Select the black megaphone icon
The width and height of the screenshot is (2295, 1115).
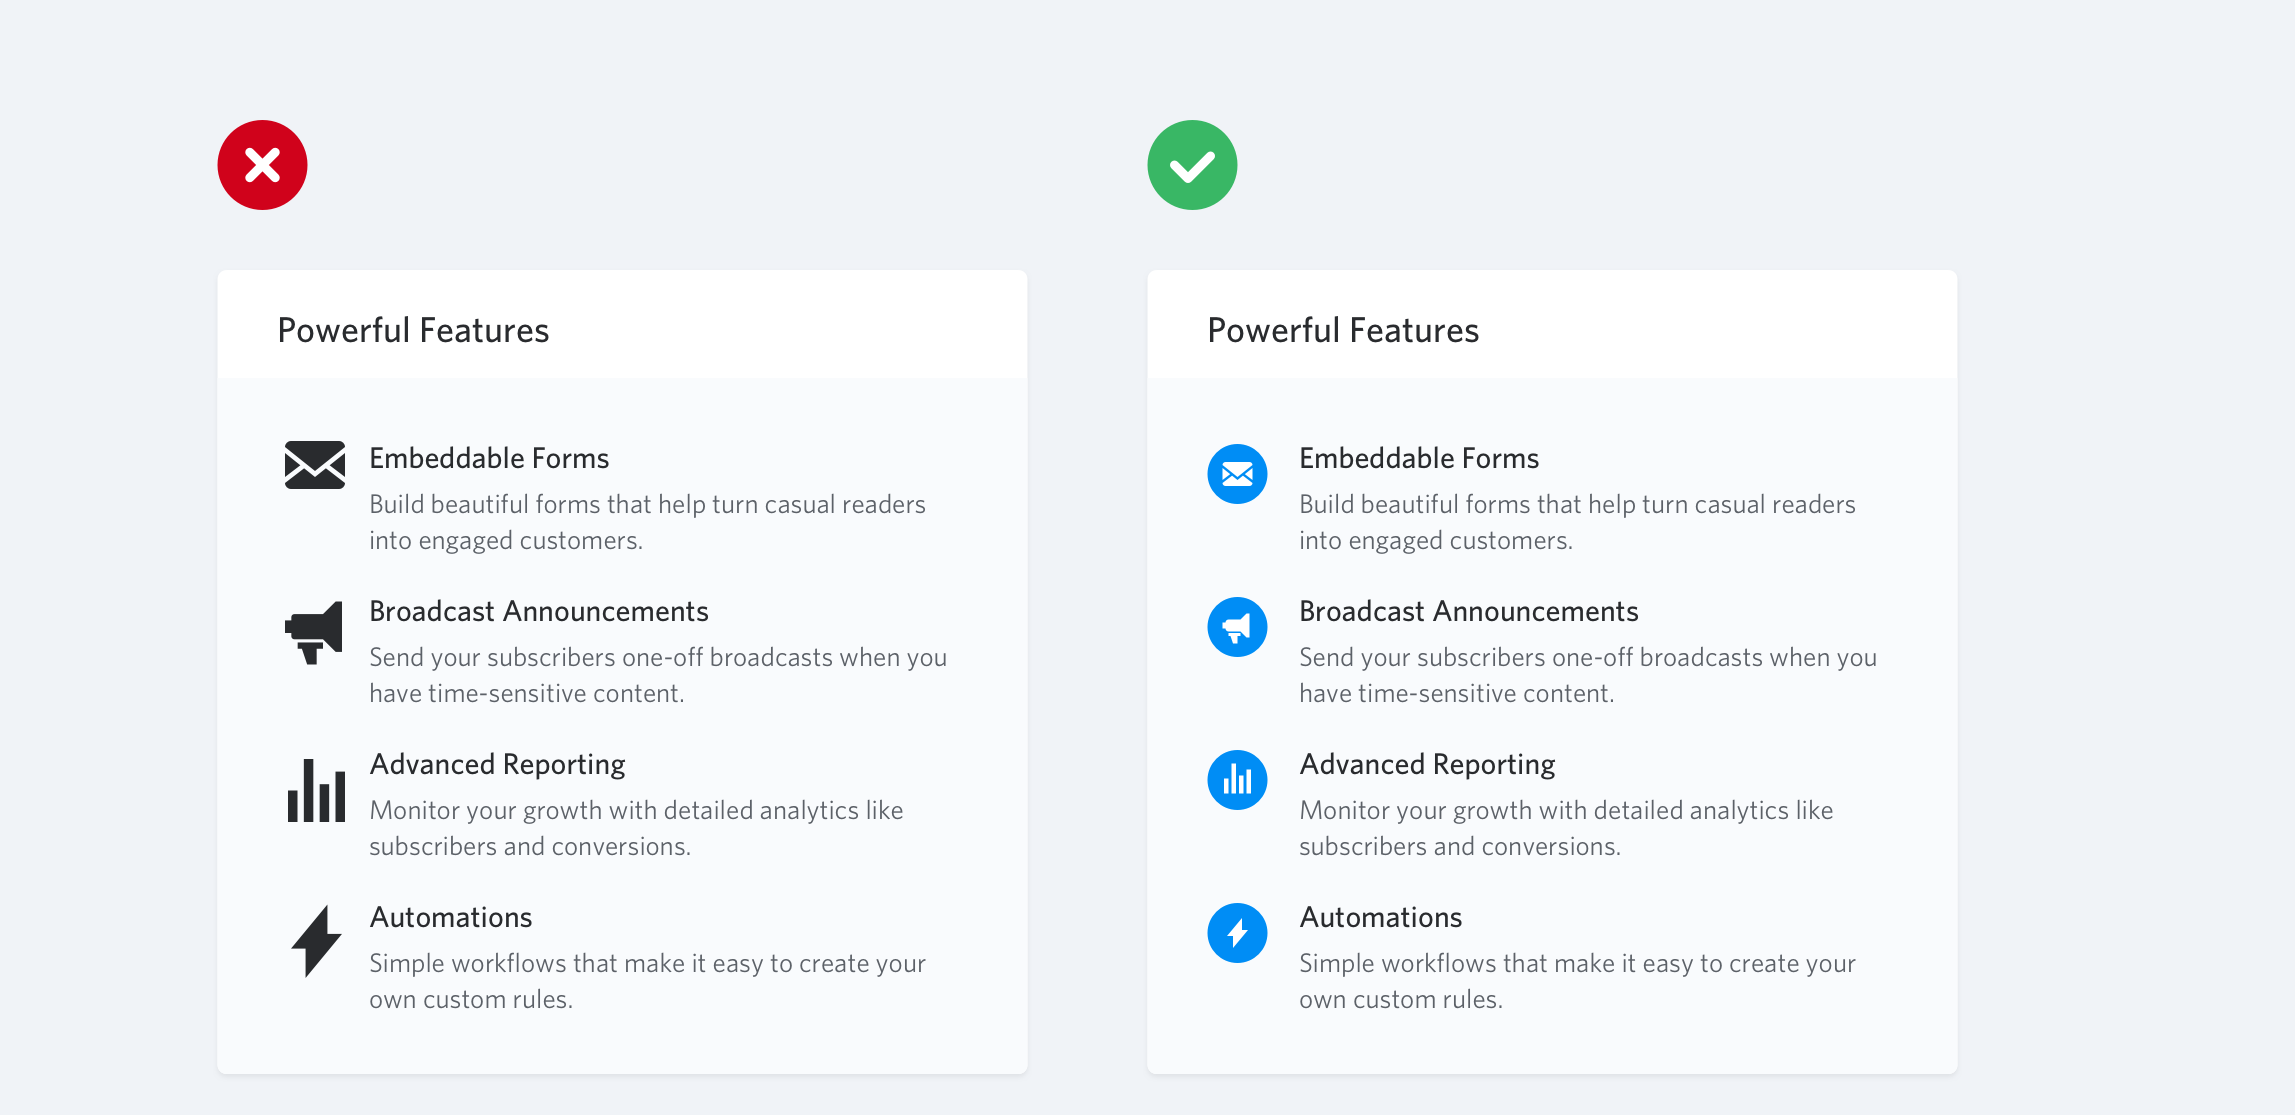[x=314, y=632]
